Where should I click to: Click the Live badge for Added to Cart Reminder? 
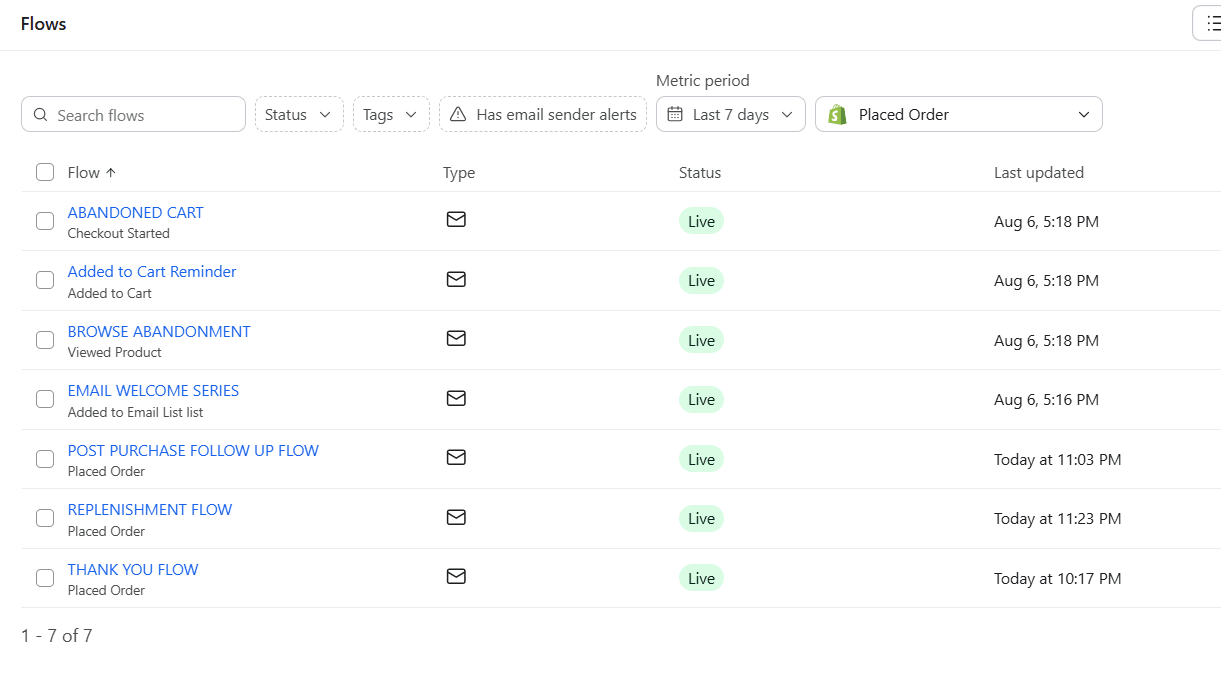tap(701, 281)
